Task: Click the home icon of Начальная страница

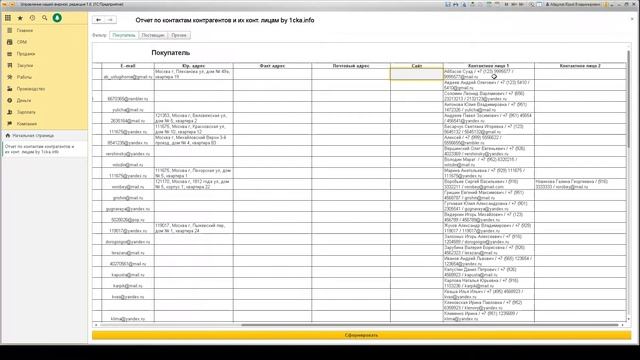Action: point(8,135)
